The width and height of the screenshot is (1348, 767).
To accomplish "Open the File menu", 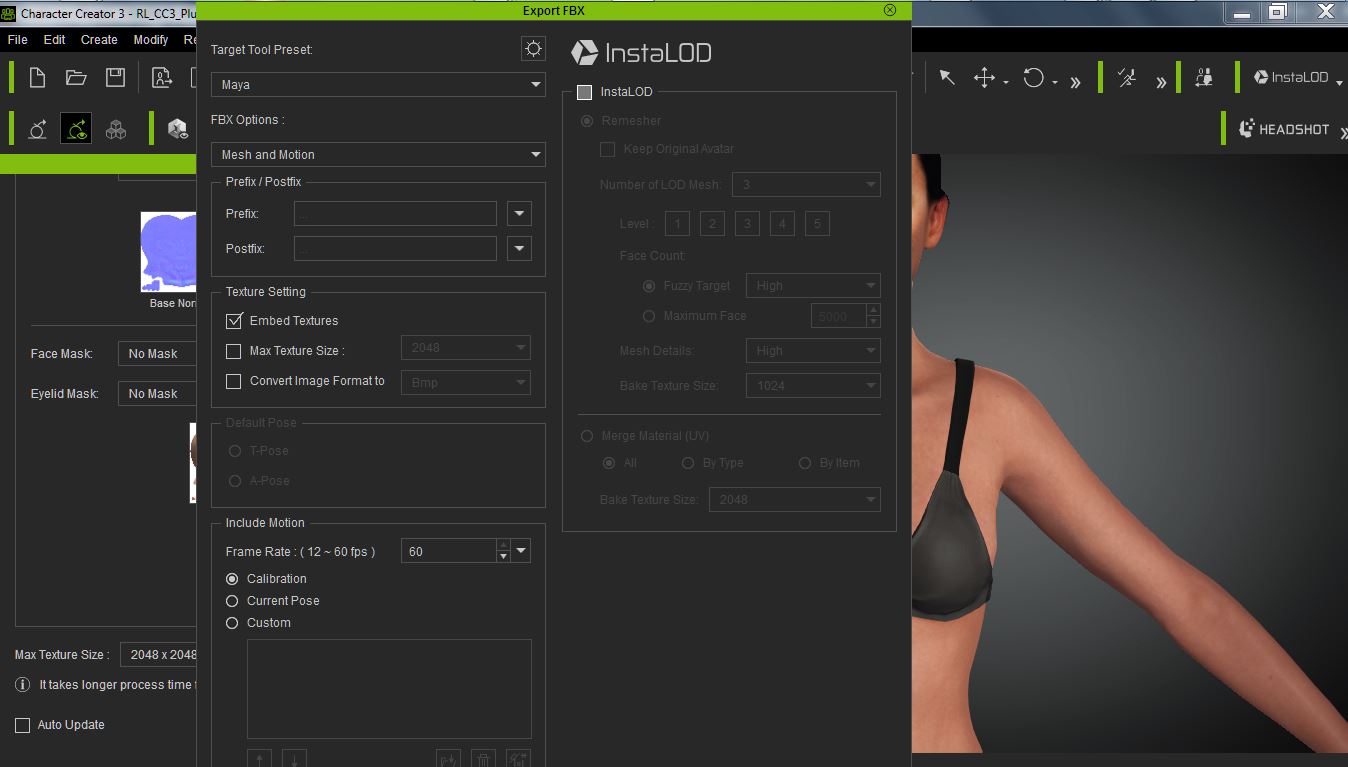I will [x=17, y=40].
